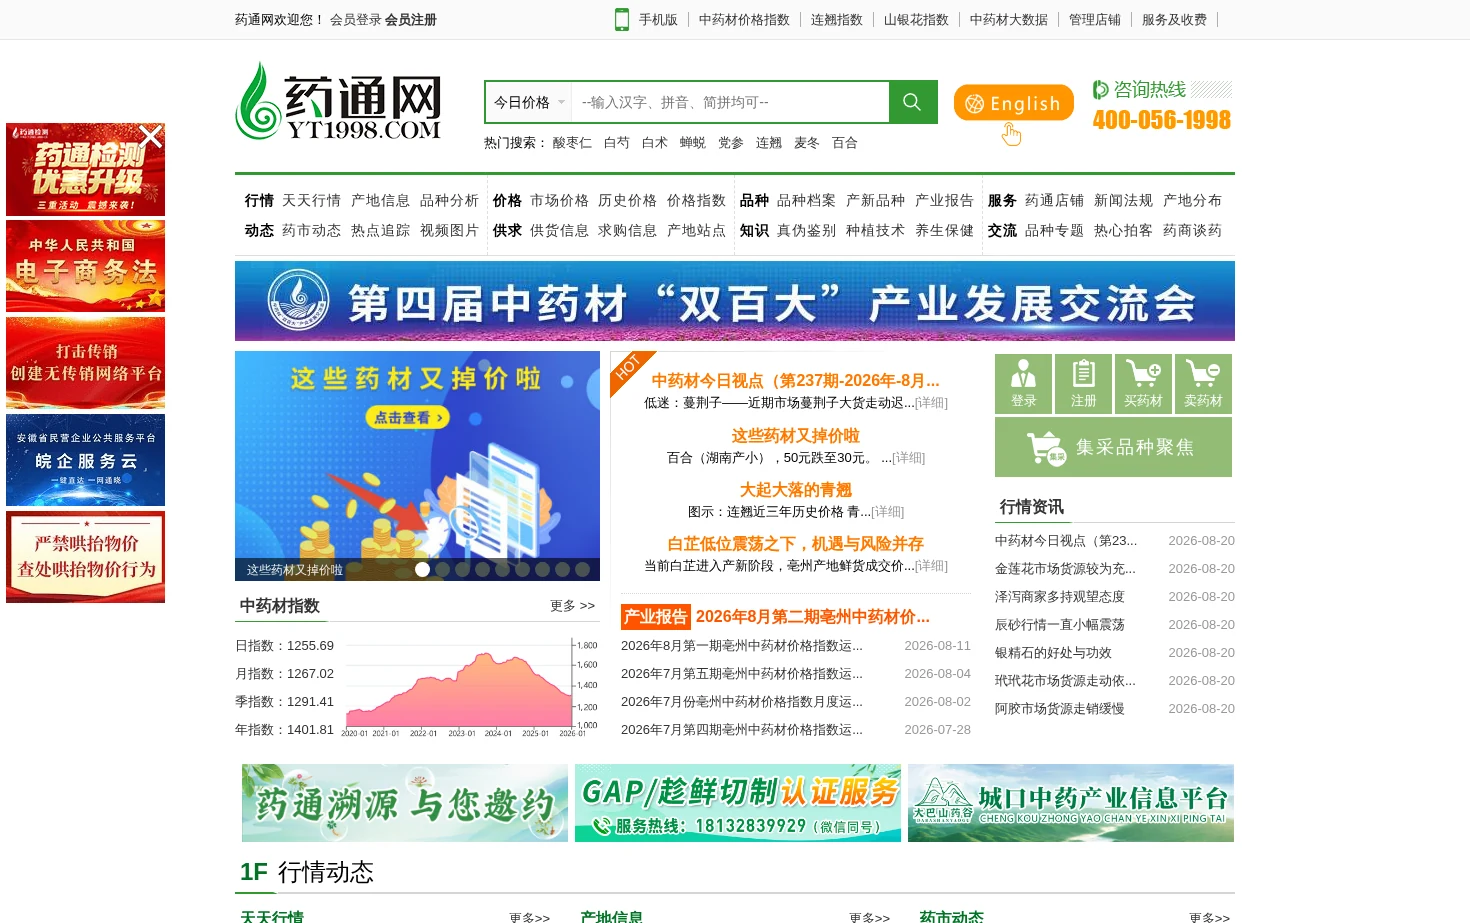1470x923 pixels.
Task: Click the 集采品种聚焦 green banner button
Action: coord(1113,447)
